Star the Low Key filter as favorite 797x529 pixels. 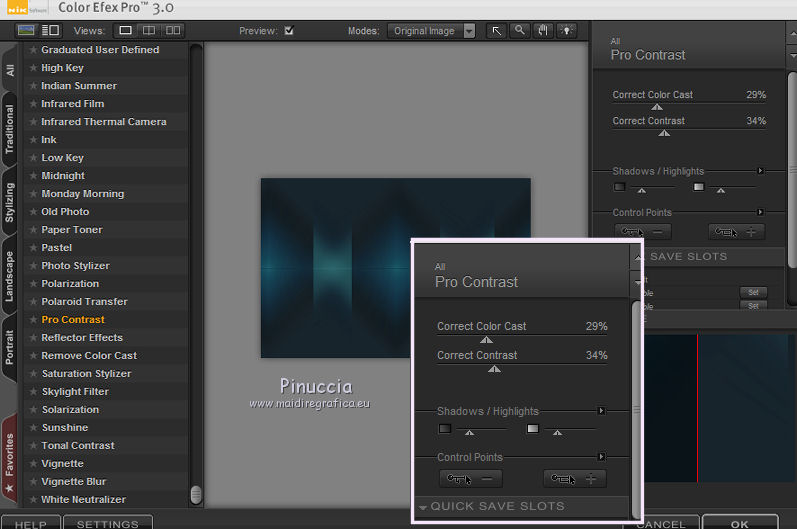click(33, 158)
